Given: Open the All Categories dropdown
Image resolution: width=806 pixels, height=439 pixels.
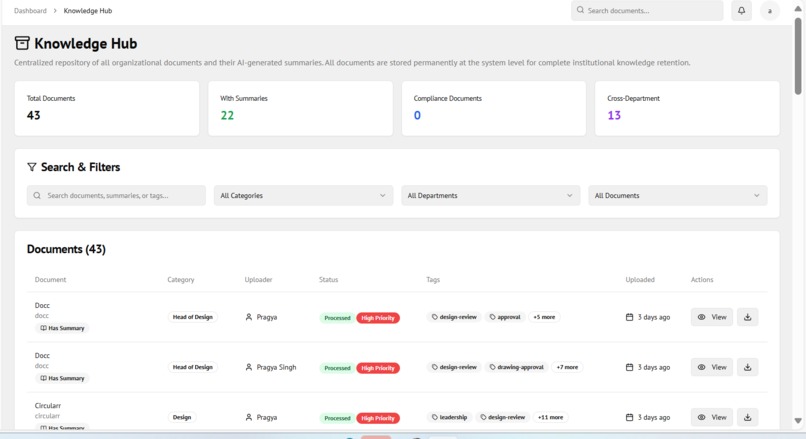Looking at the screenshot, I should point(303,195).
